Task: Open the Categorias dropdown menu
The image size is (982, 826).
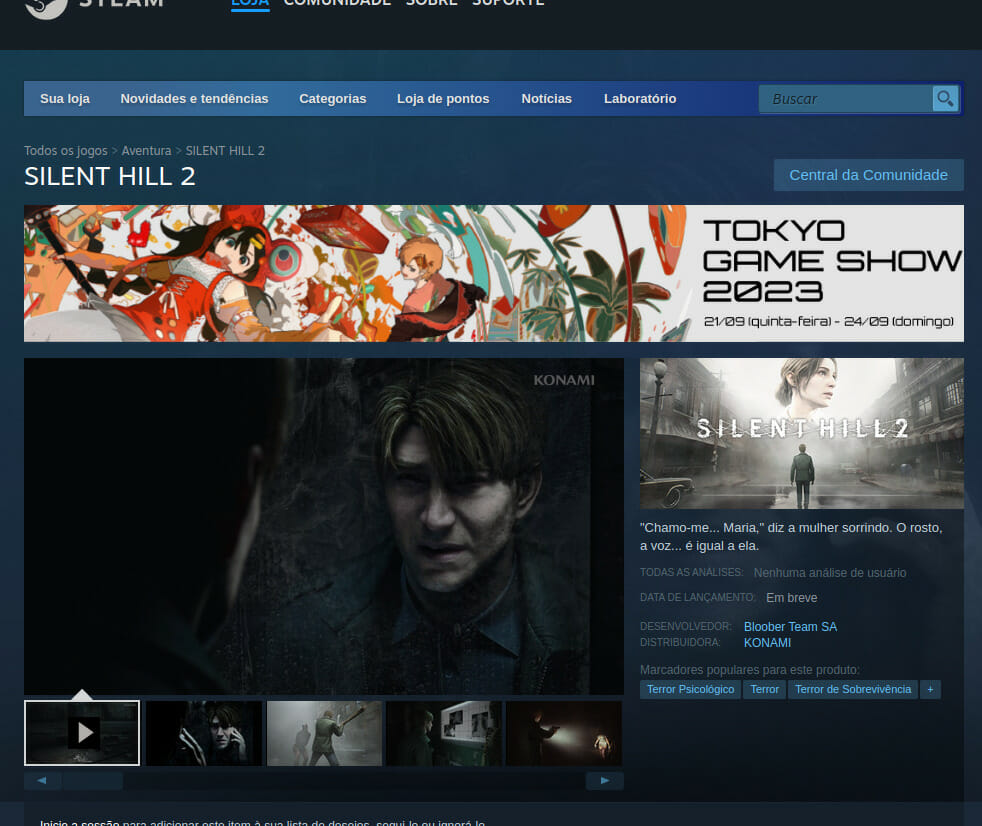Action: tap(332, 99)
